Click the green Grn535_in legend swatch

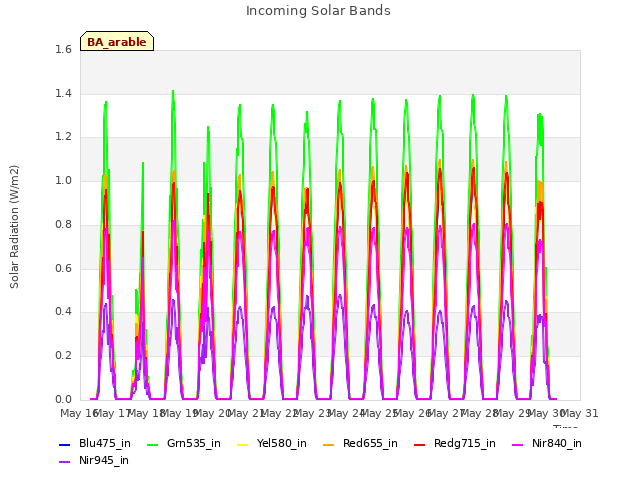pos(152,444)
